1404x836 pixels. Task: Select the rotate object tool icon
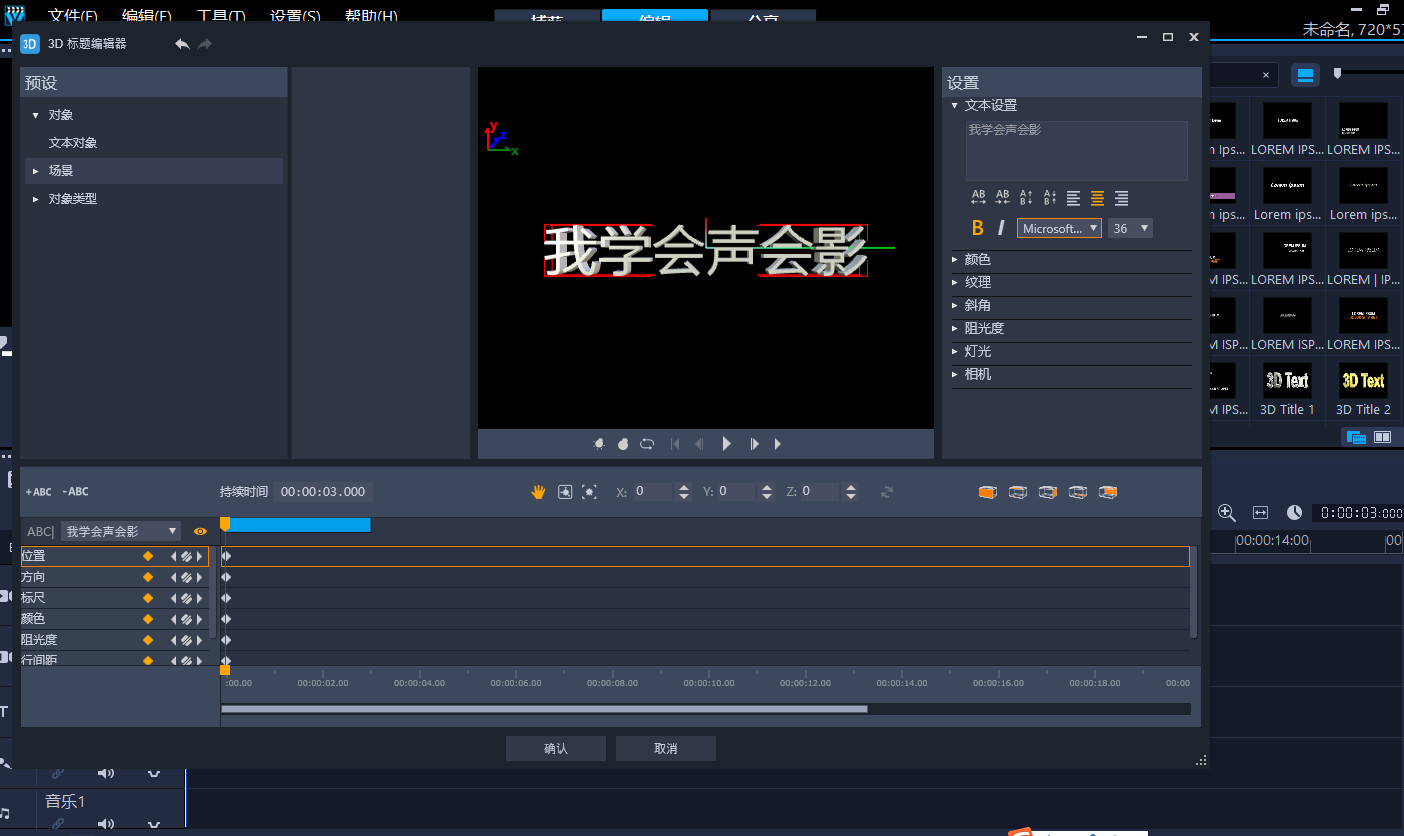coord(565,491)
